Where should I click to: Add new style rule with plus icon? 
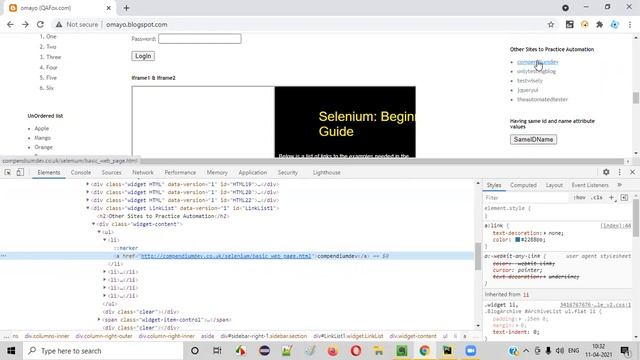pos(611,198)
